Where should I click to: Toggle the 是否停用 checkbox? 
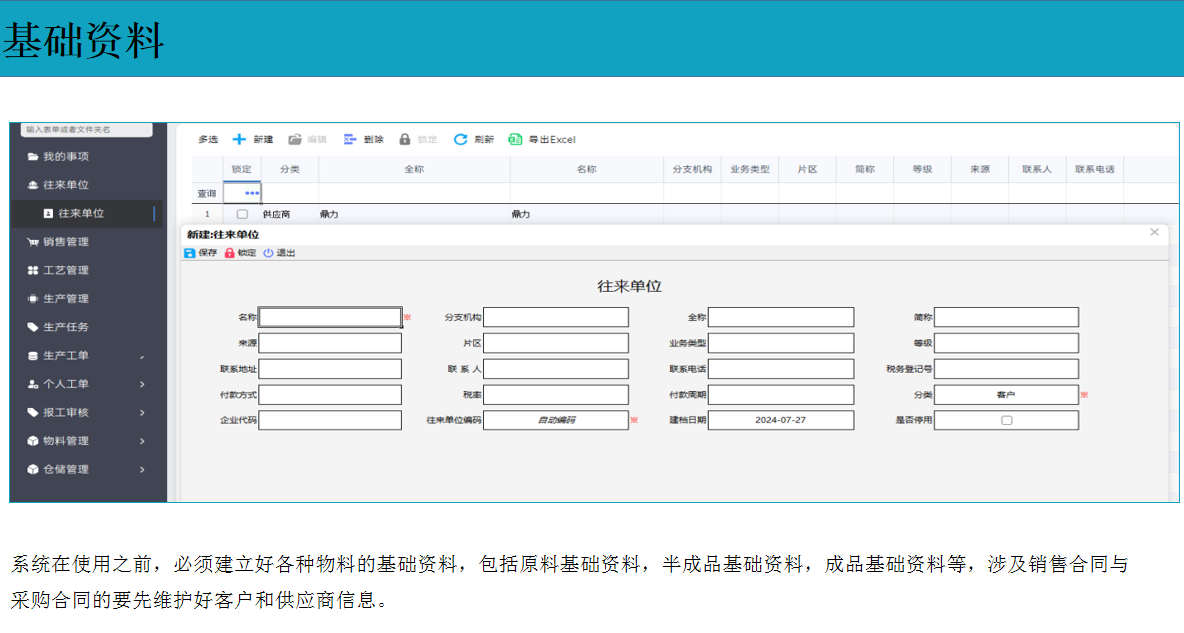(1007, 421)
